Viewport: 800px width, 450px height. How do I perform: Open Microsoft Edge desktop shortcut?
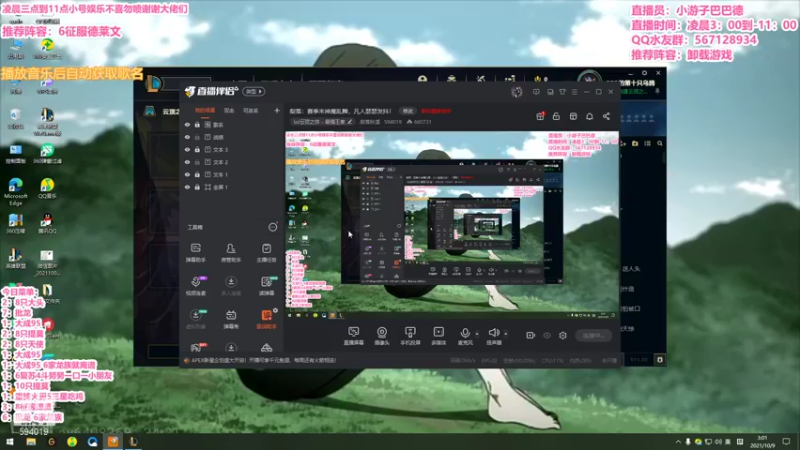15,191
